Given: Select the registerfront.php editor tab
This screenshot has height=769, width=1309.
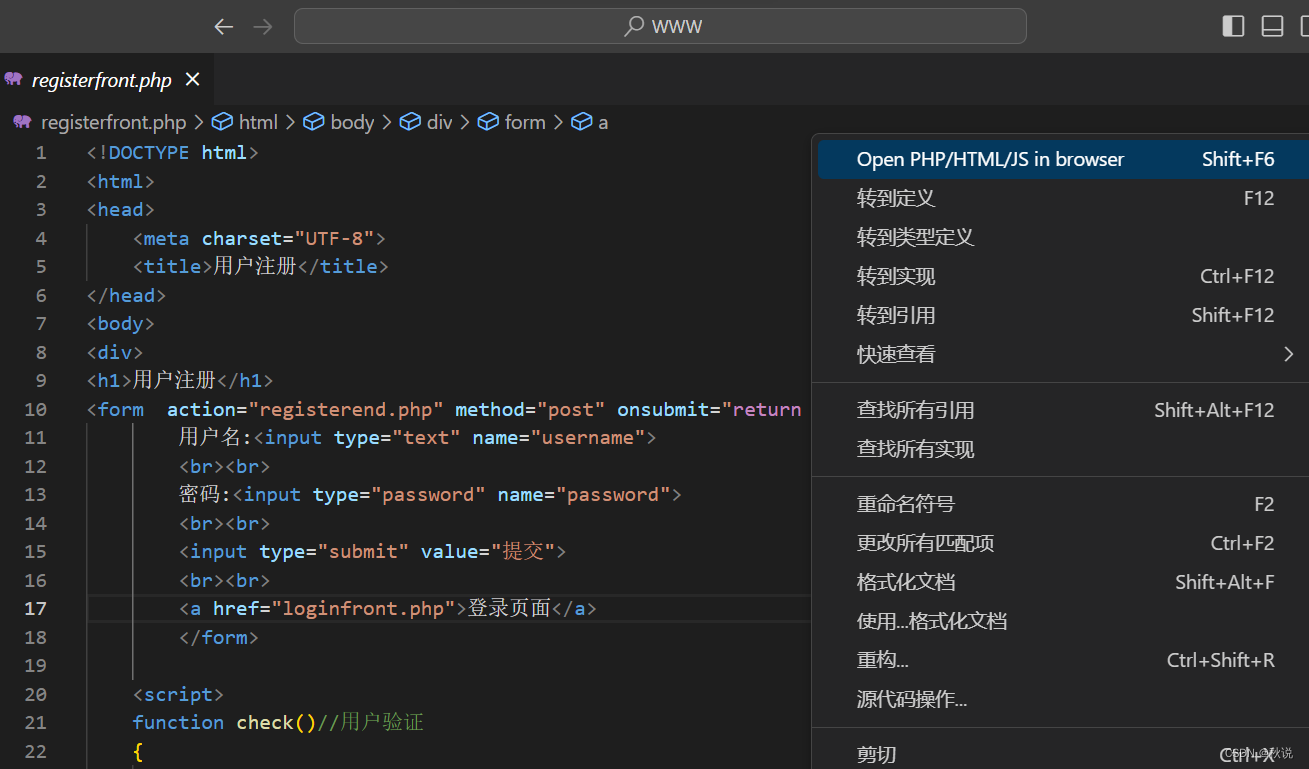Looking at the screenshot, I should 107,80.
